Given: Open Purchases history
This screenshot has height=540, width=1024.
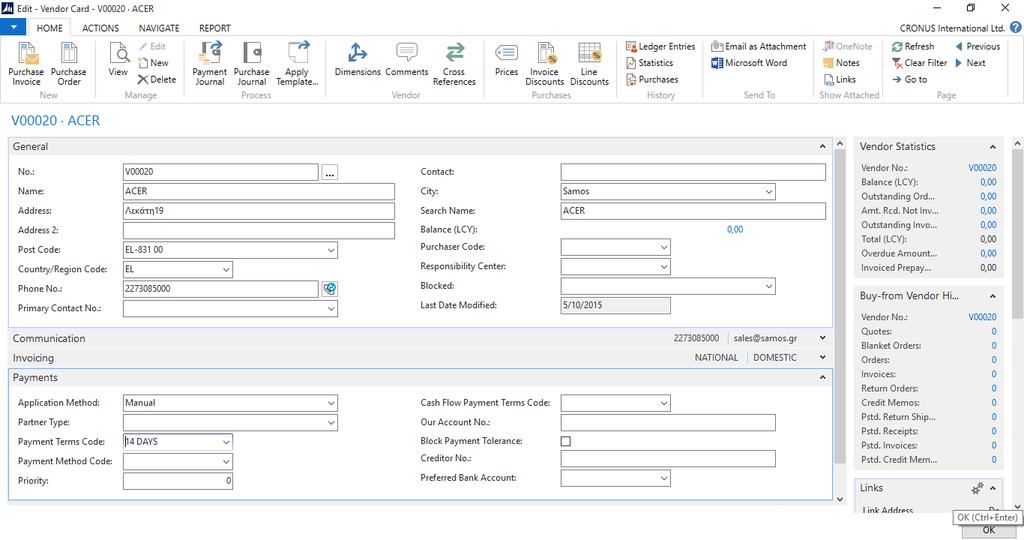Looking at the screenshot, I should pyautogui.click(x=652, y=79).
